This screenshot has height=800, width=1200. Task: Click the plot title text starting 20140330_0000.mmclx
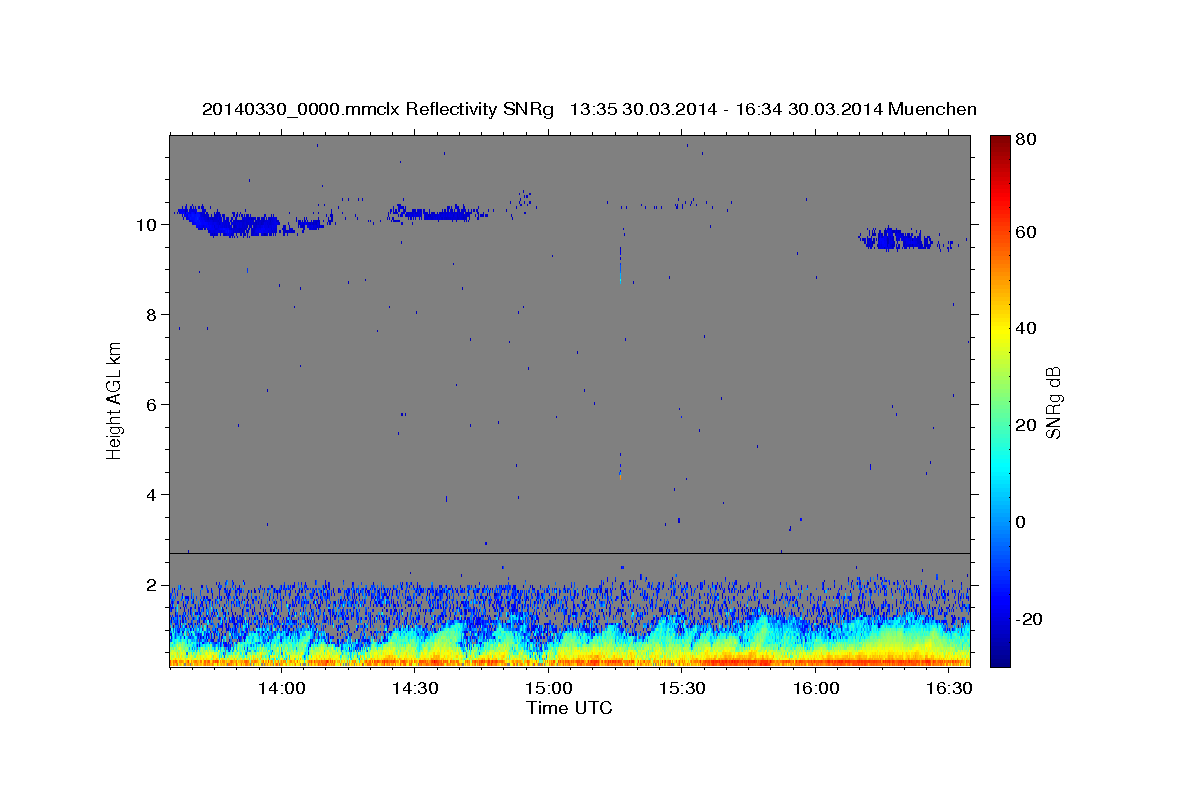[589, 109]
